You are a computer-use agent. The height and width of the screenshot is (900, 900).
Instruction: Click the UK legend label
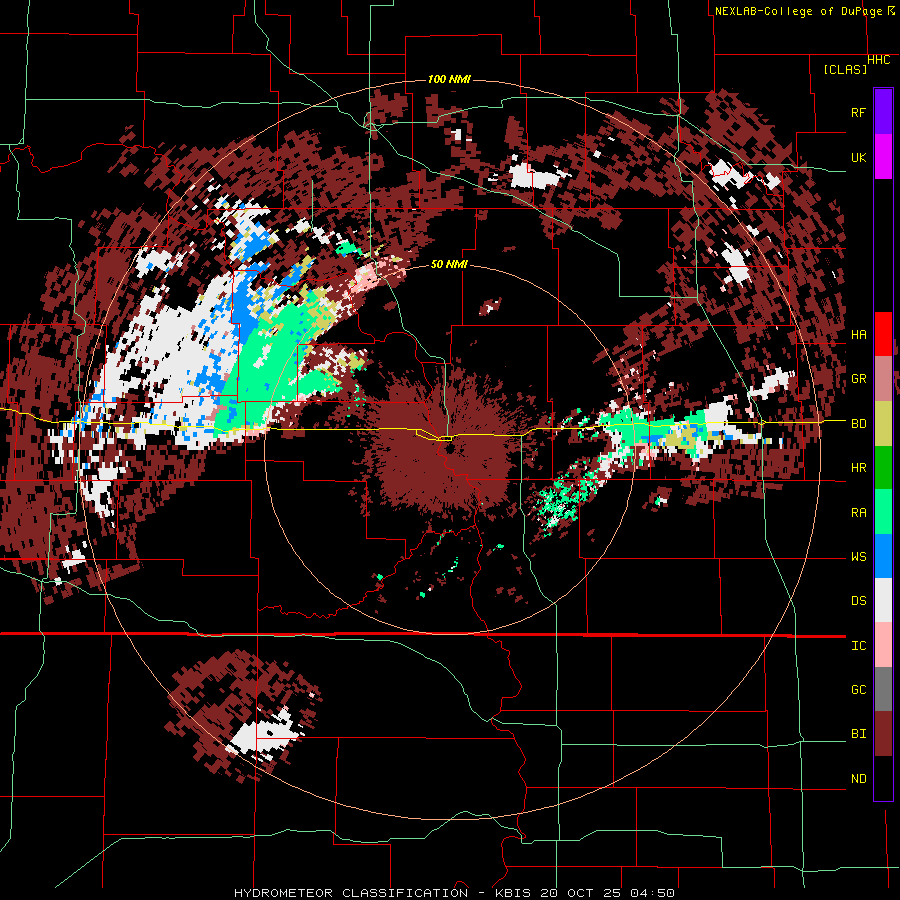coord(858,157)
